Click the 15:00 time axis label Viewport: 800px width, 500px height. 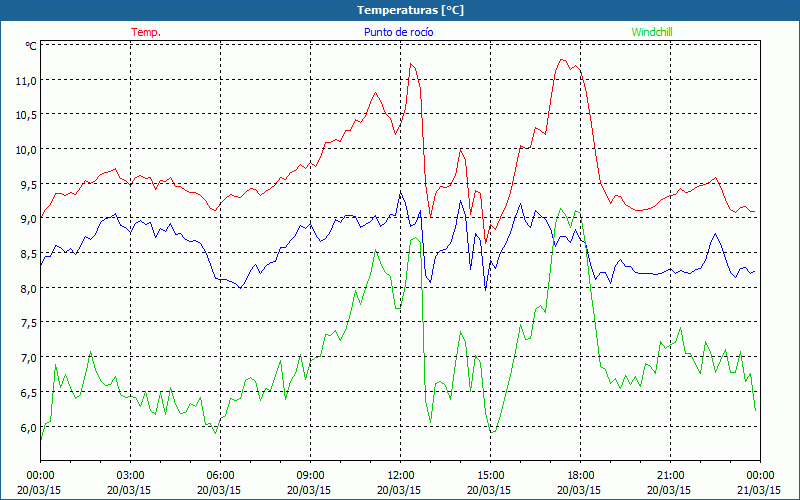[x=490, y=476]
